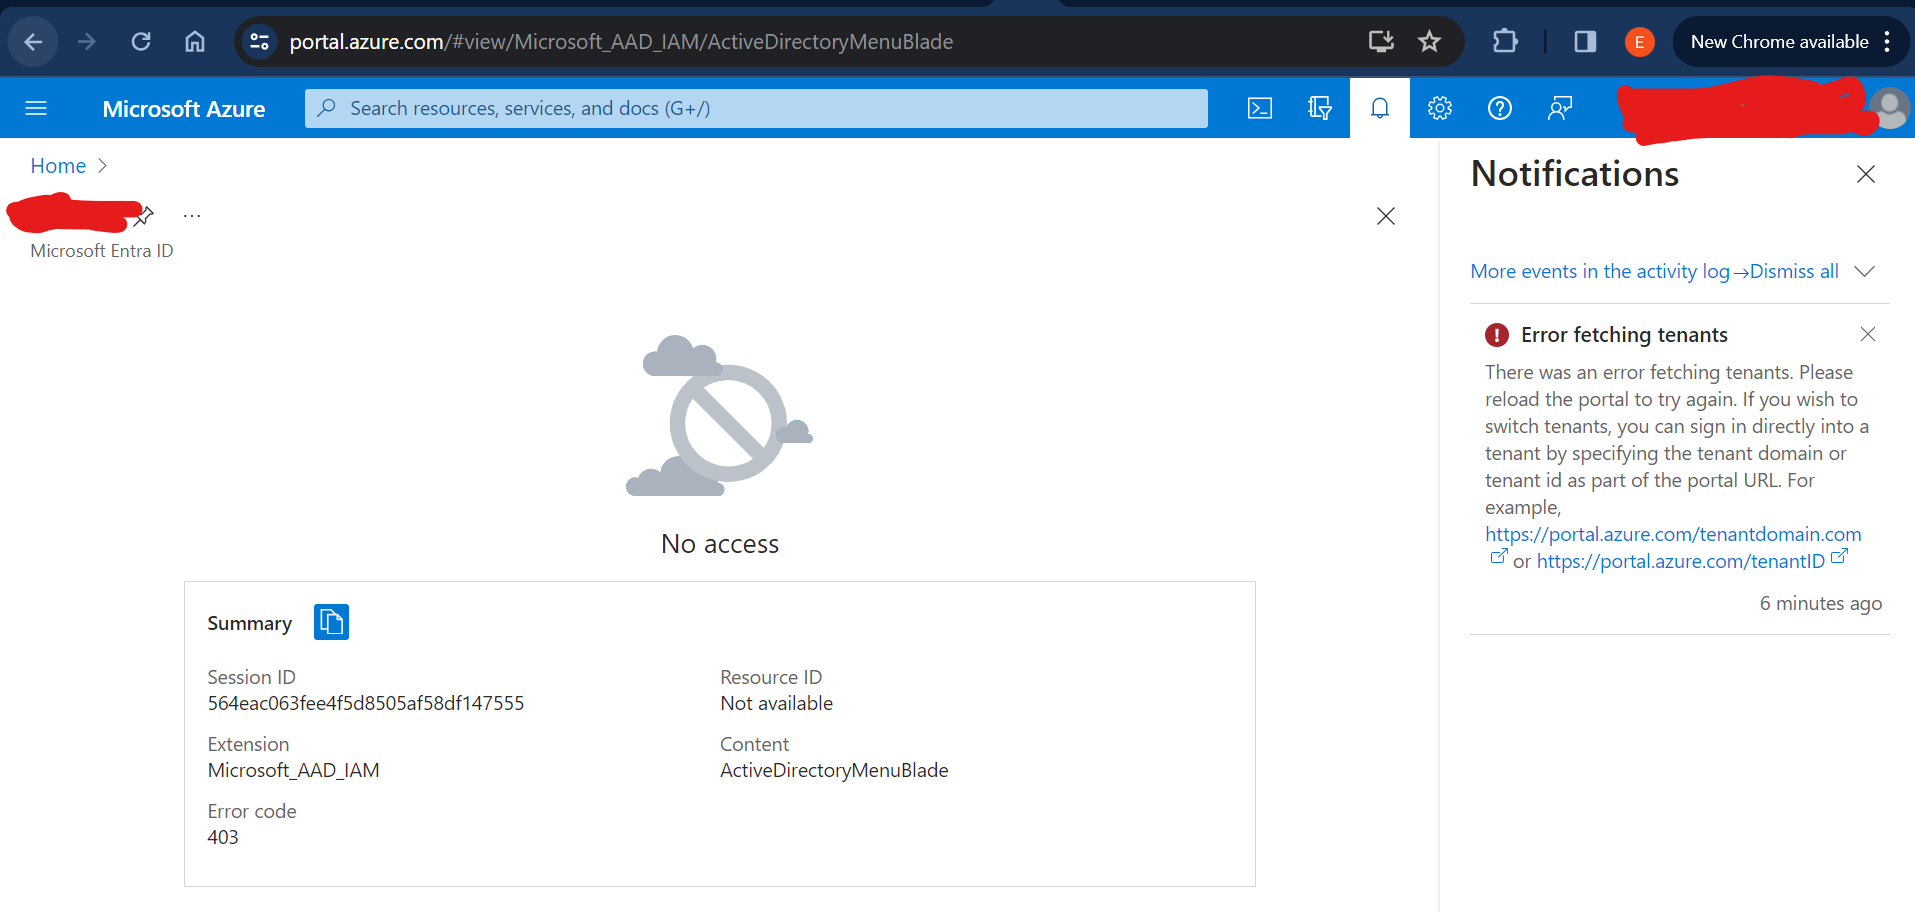This screenshot has height=912, width=1915.
Task: Open the Azure portal hamburger menu
Action: pyautogui.click(x=36, y=108)
